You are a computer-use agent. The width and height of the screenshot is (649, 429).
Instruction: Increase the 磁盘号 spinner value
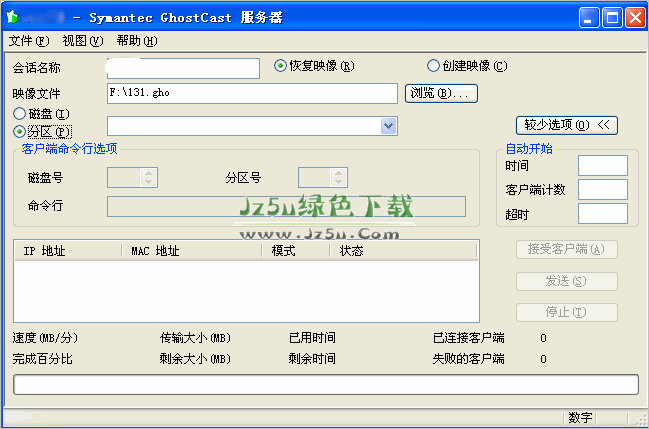coord(149,173)
